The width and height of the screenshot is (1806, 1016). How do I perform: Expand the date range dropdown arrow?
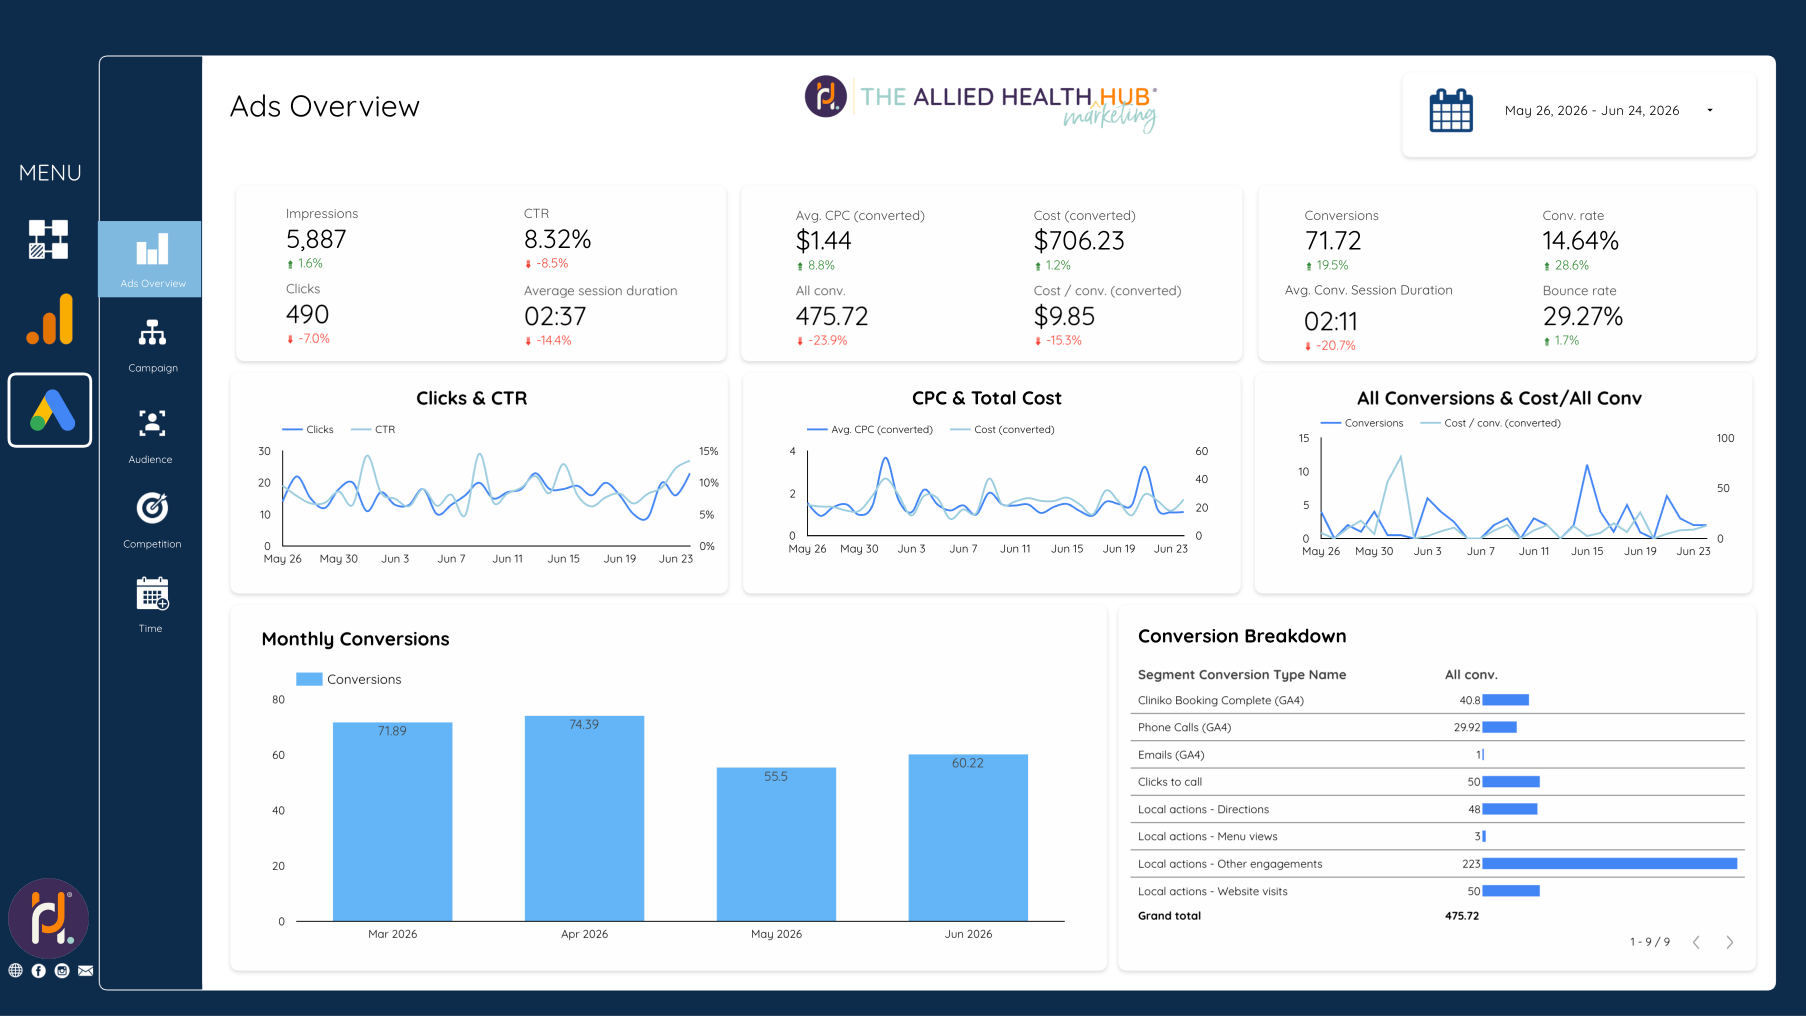click(1710, 110)
